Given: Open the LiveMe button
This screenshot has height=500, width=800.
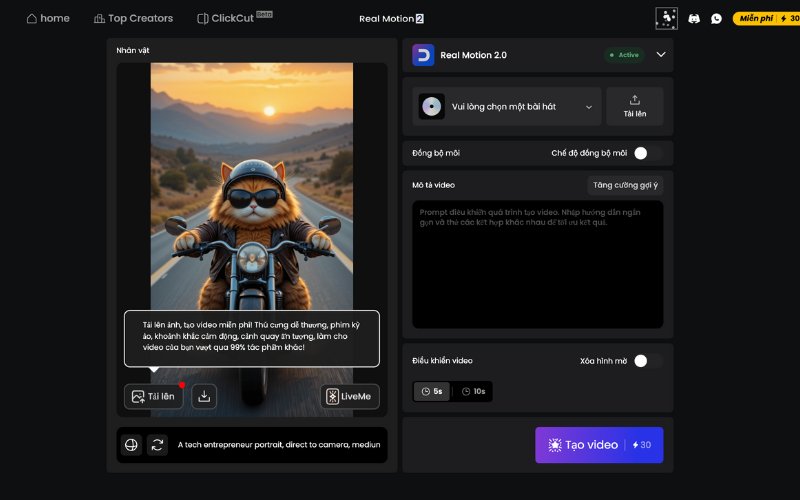Looking at the screenshot, I should pos(350,396).
